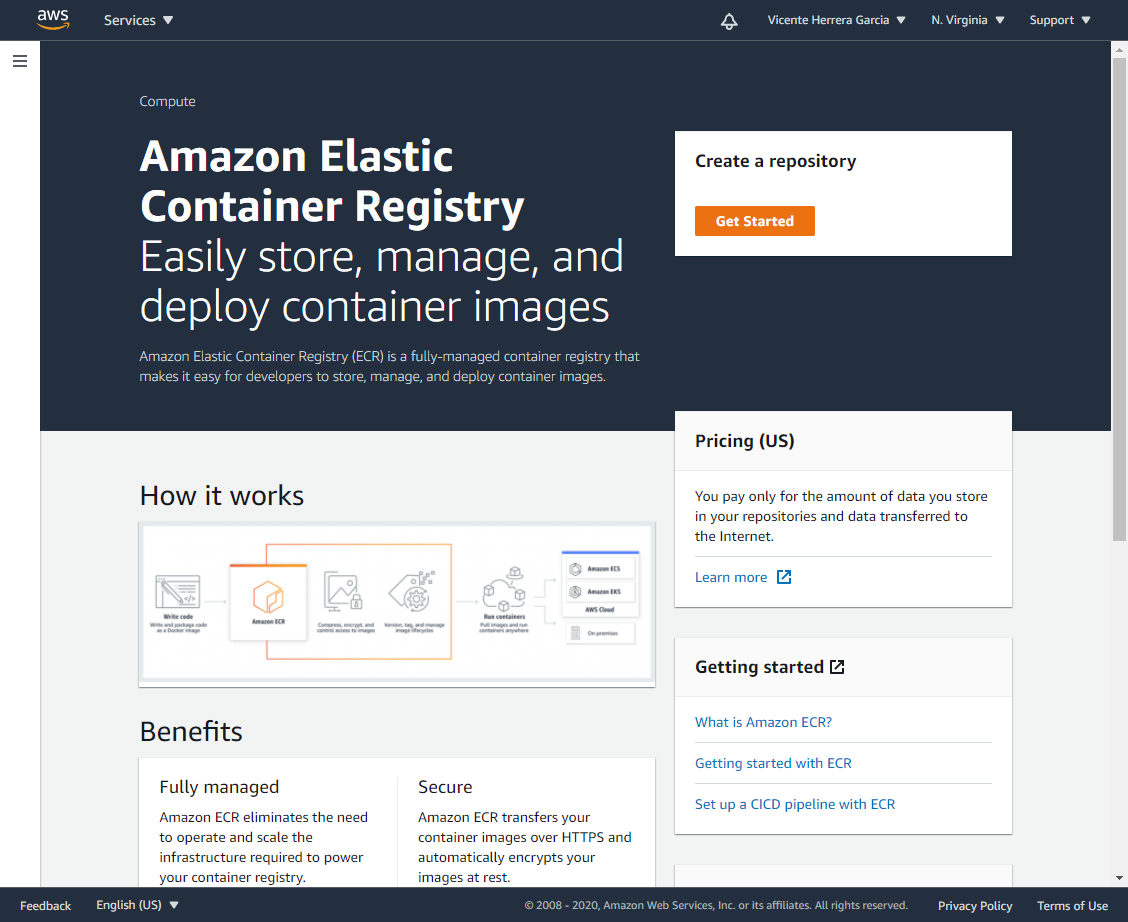
Task: Click the Amazon ECR icon in diagram
Action: pyautogui.click(x=268, y=597)
